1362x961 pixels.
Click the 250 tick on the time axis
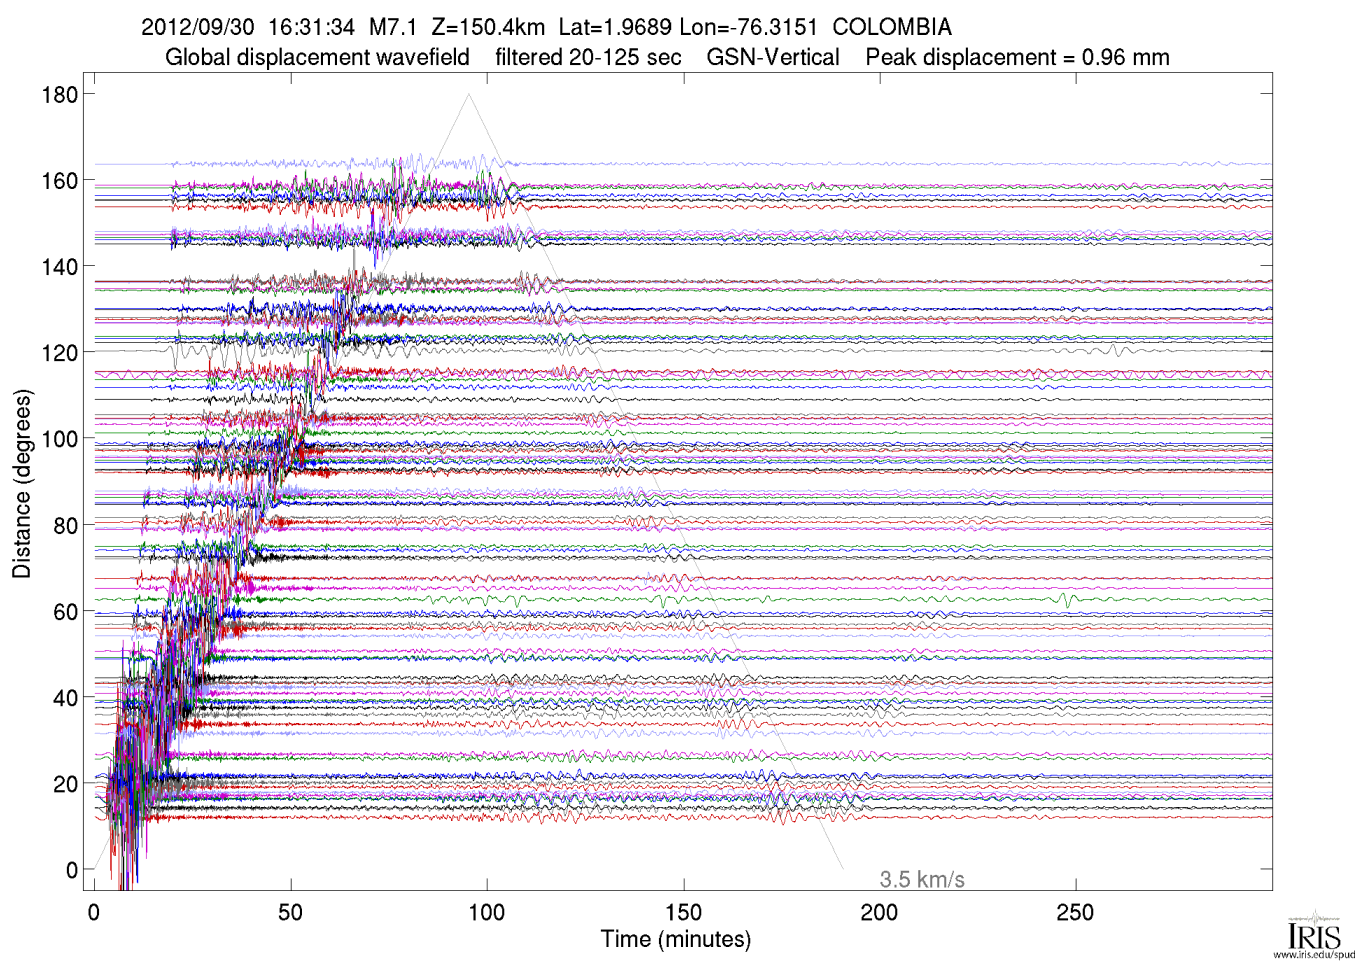pyautogui.click(x=1075, y=912)
